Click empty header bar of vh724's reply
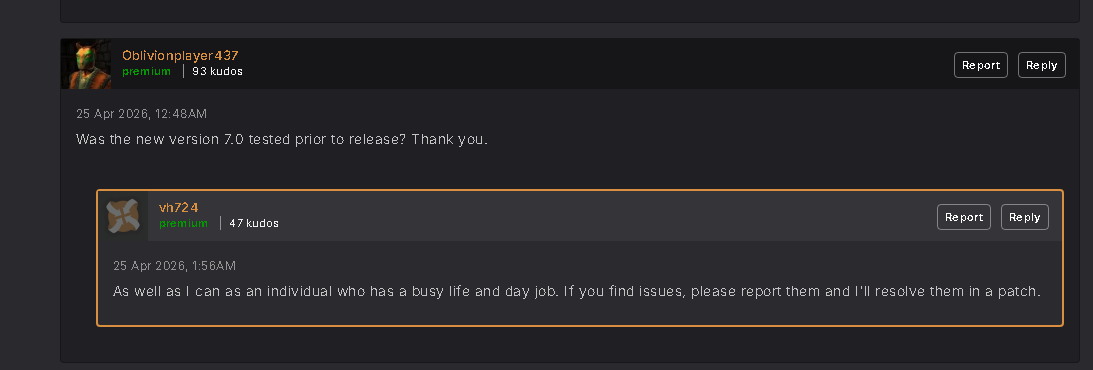This screenshot has height=370, width=1093. (606, 216)
